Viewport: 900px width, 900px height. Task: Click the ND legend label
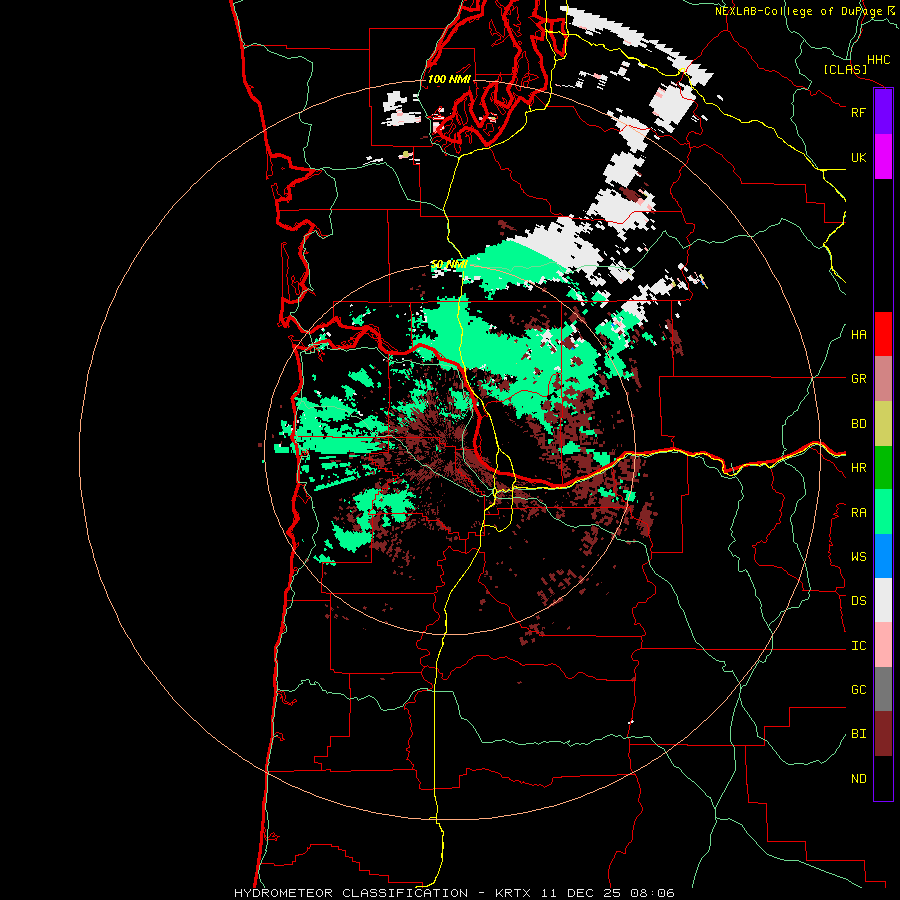[x=858, y=779]
